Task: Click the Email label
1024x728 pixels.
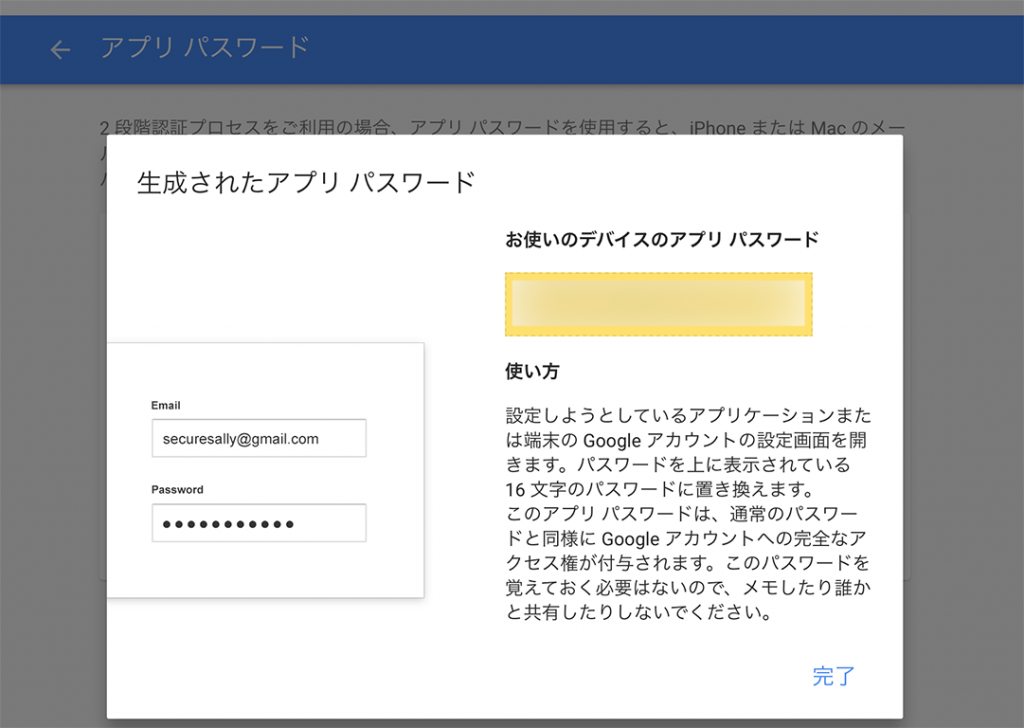Action: pos(166,405)
